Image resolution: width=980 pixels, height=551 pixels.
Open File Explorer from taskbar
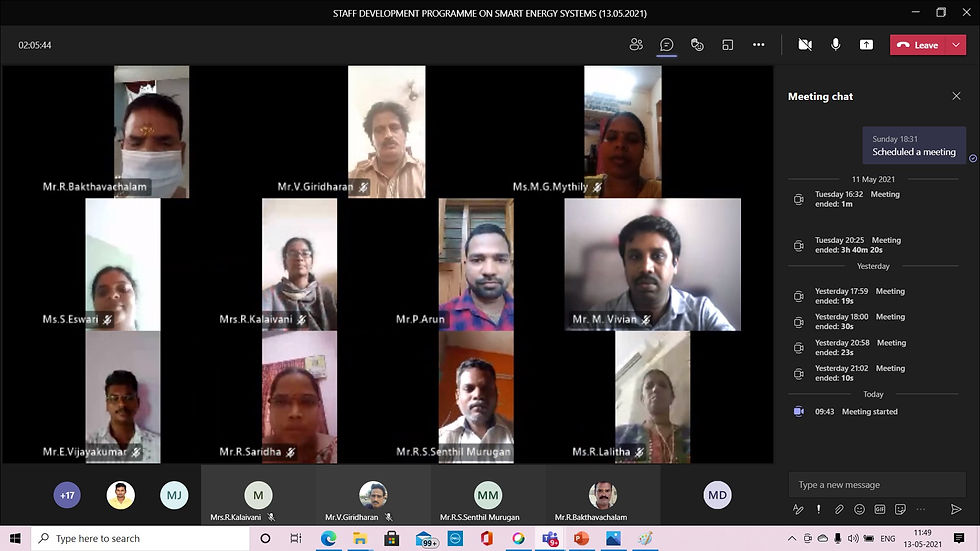coord(360,538)
